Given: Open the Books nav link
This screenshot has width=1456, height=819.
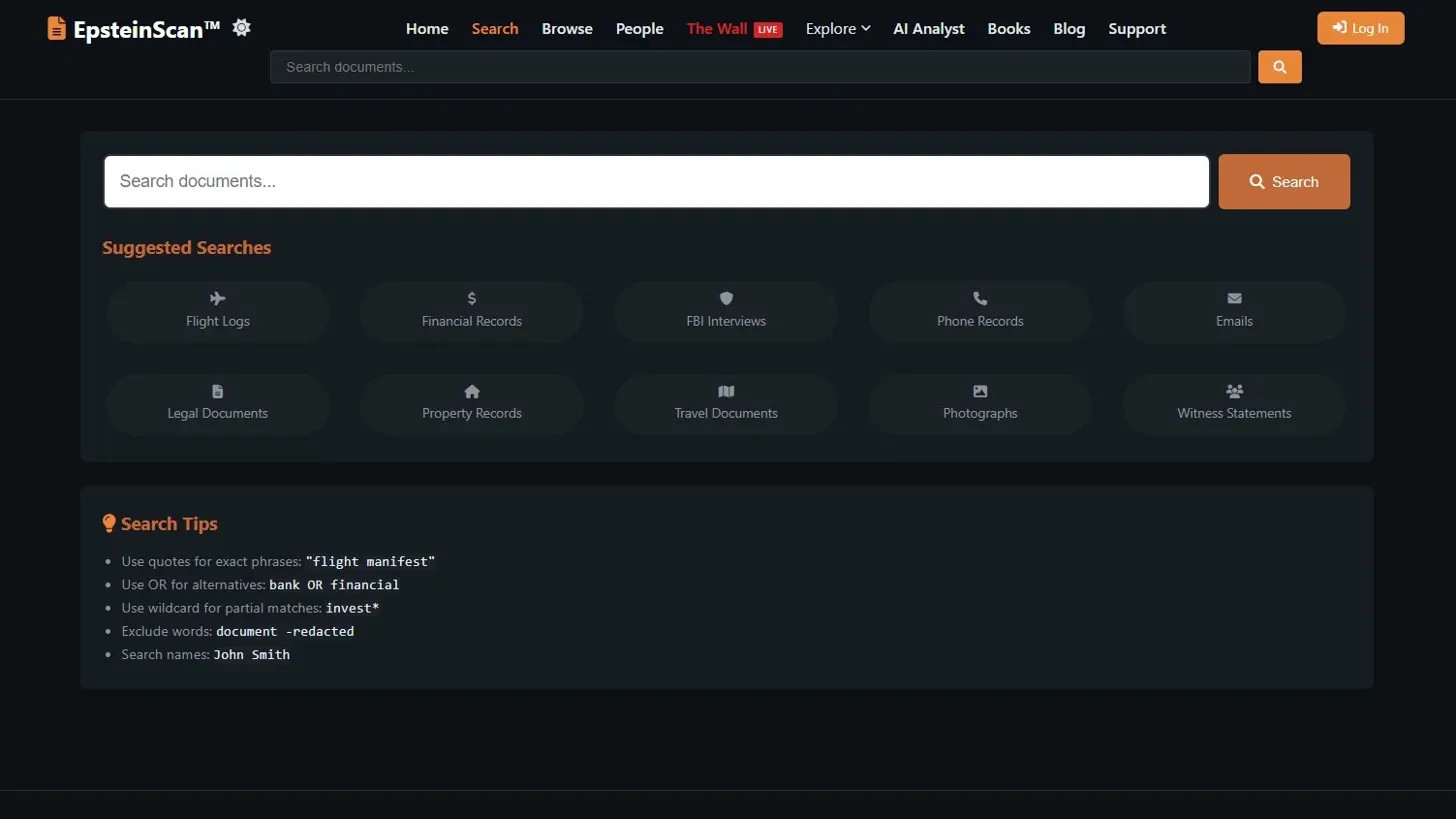Looking at the screenshot, I should (1009, 29).
